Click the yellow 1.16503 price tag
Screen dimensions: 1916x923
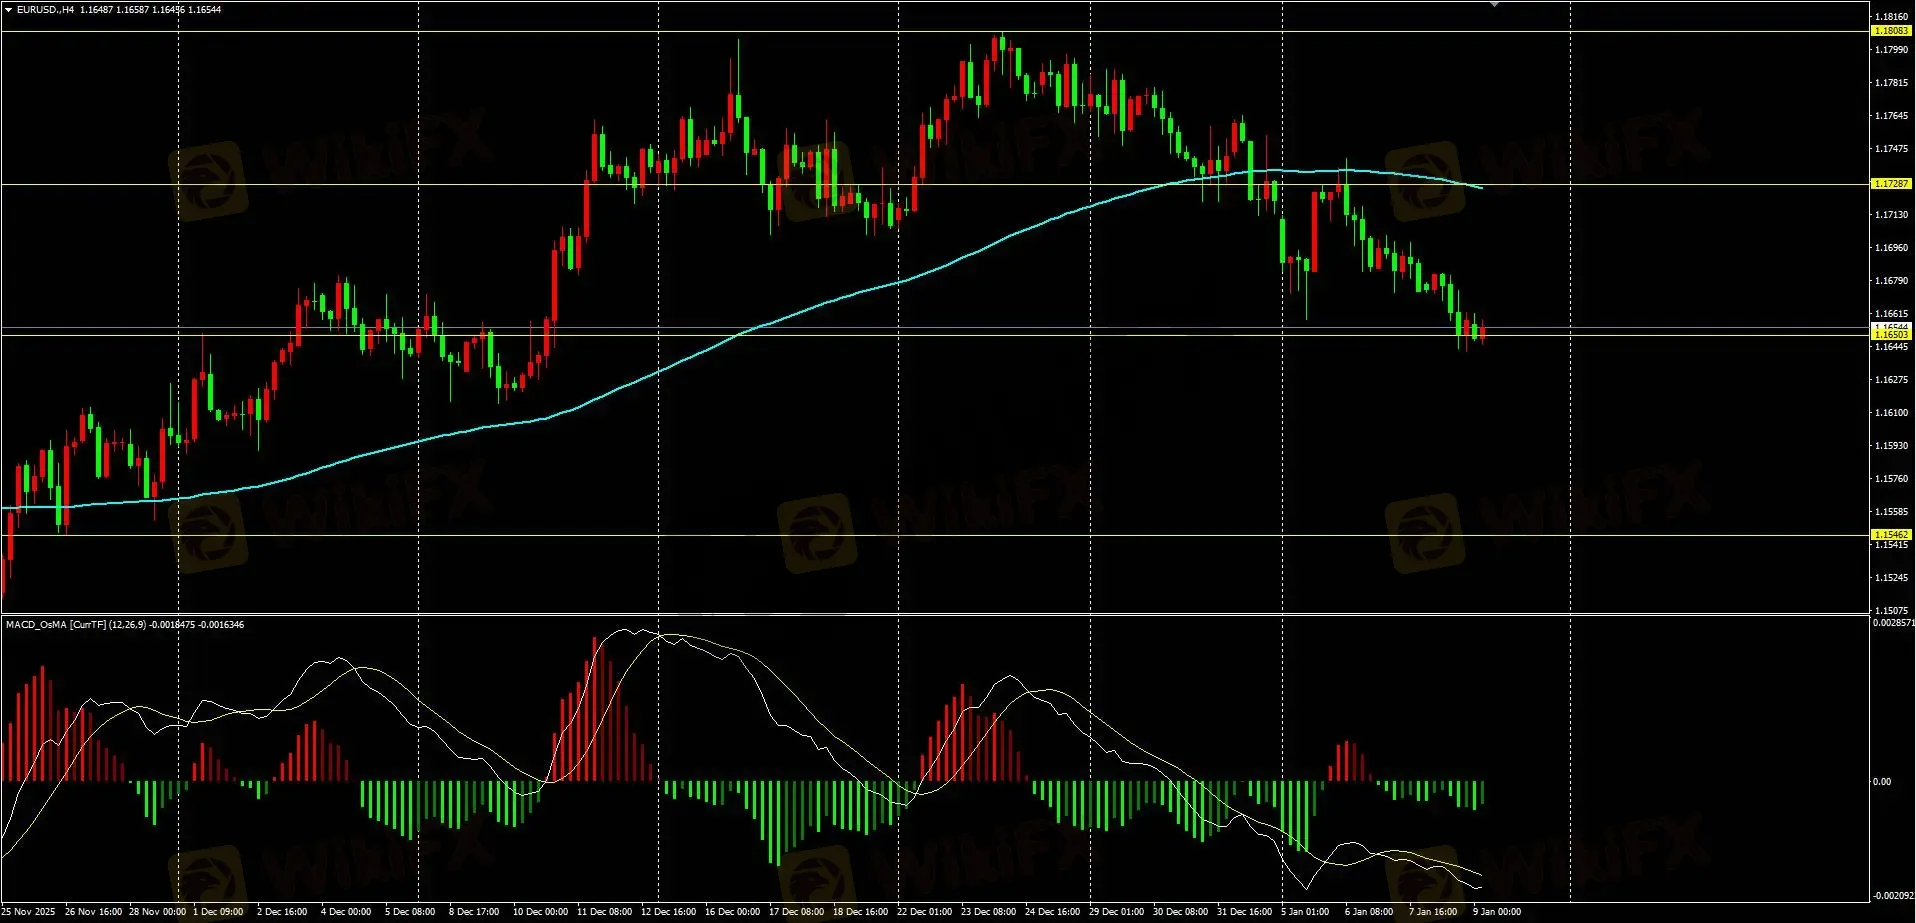(1891, 335)
